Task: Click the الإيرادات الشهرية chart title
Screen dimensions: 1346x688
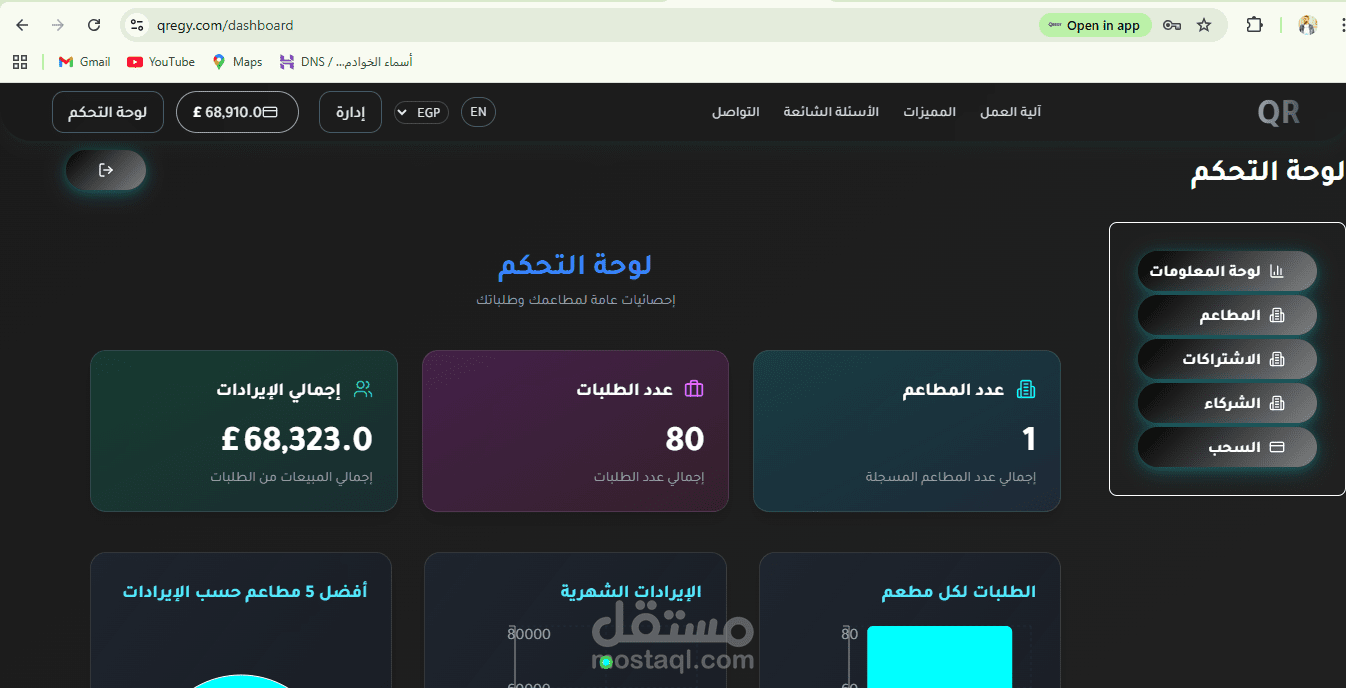Action: pyautogui.click(x=630, y=592)
